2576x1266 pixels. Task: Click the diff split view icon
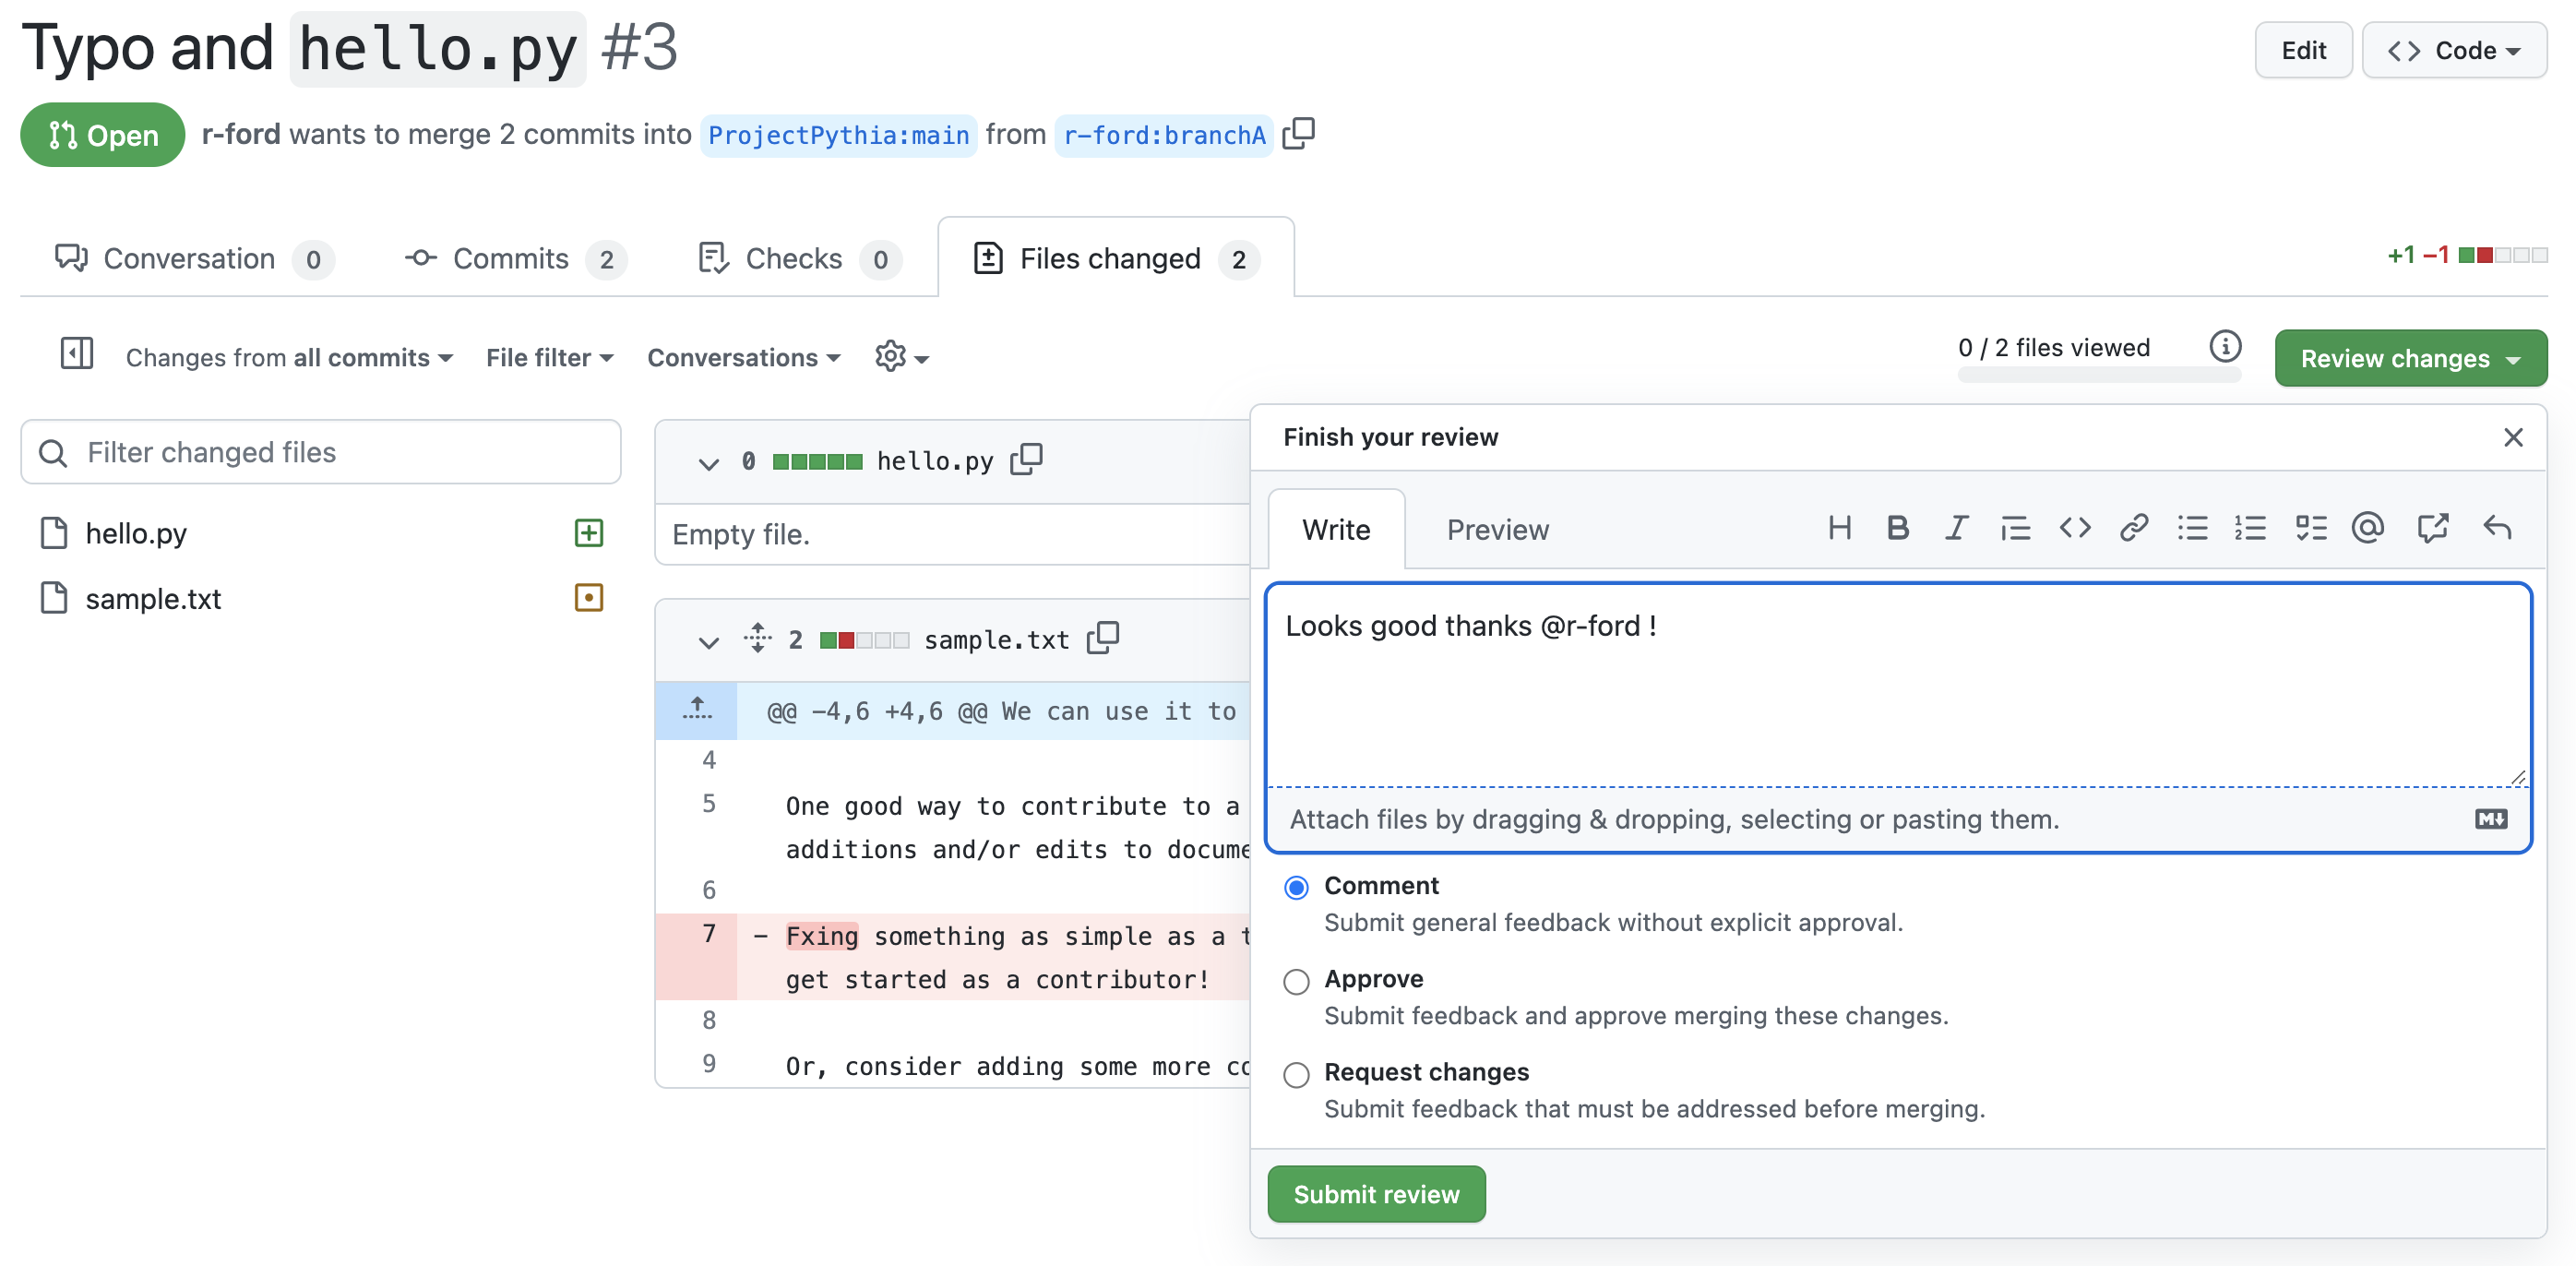[x=78, y=356]
